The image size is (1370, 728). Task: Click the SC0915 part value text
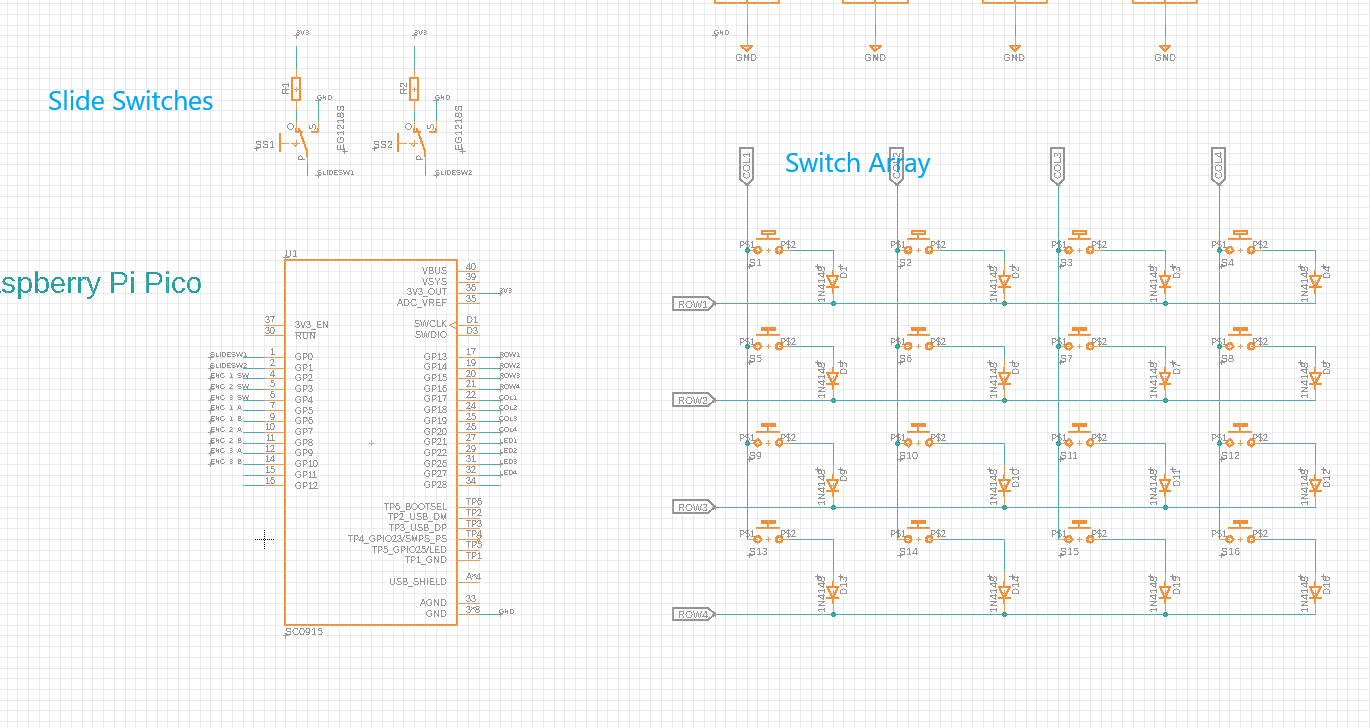tap(303, 631)
